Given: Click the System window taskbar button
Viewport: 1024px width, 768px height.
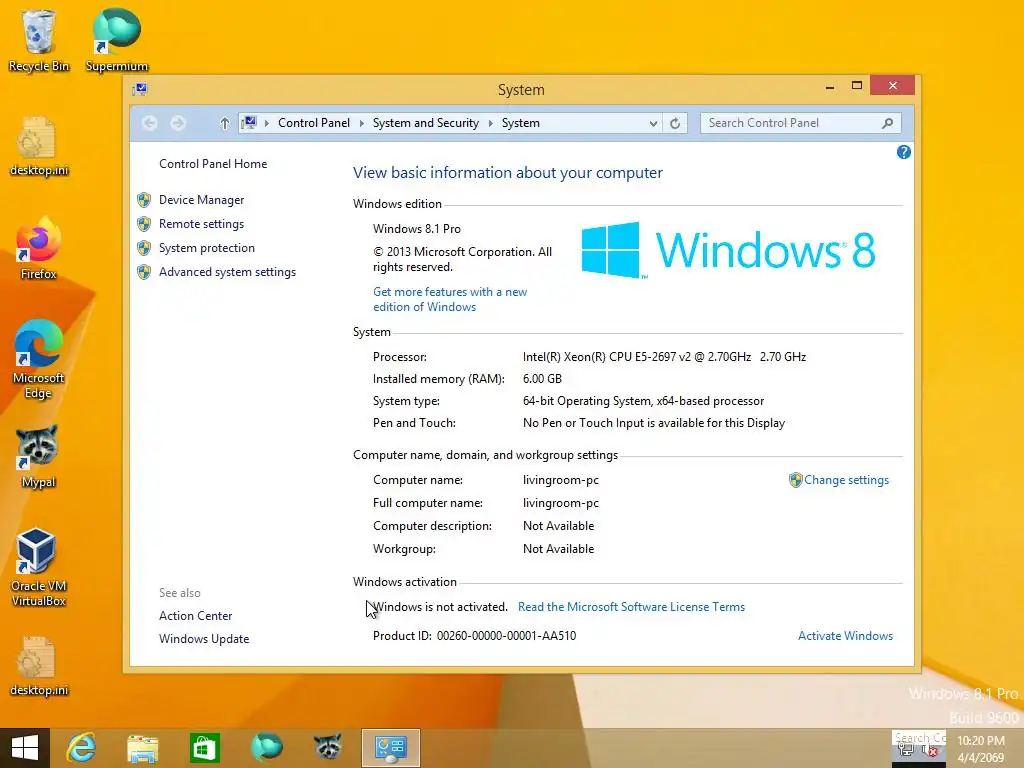Looking at the screenshot, I should pos(391,748).
